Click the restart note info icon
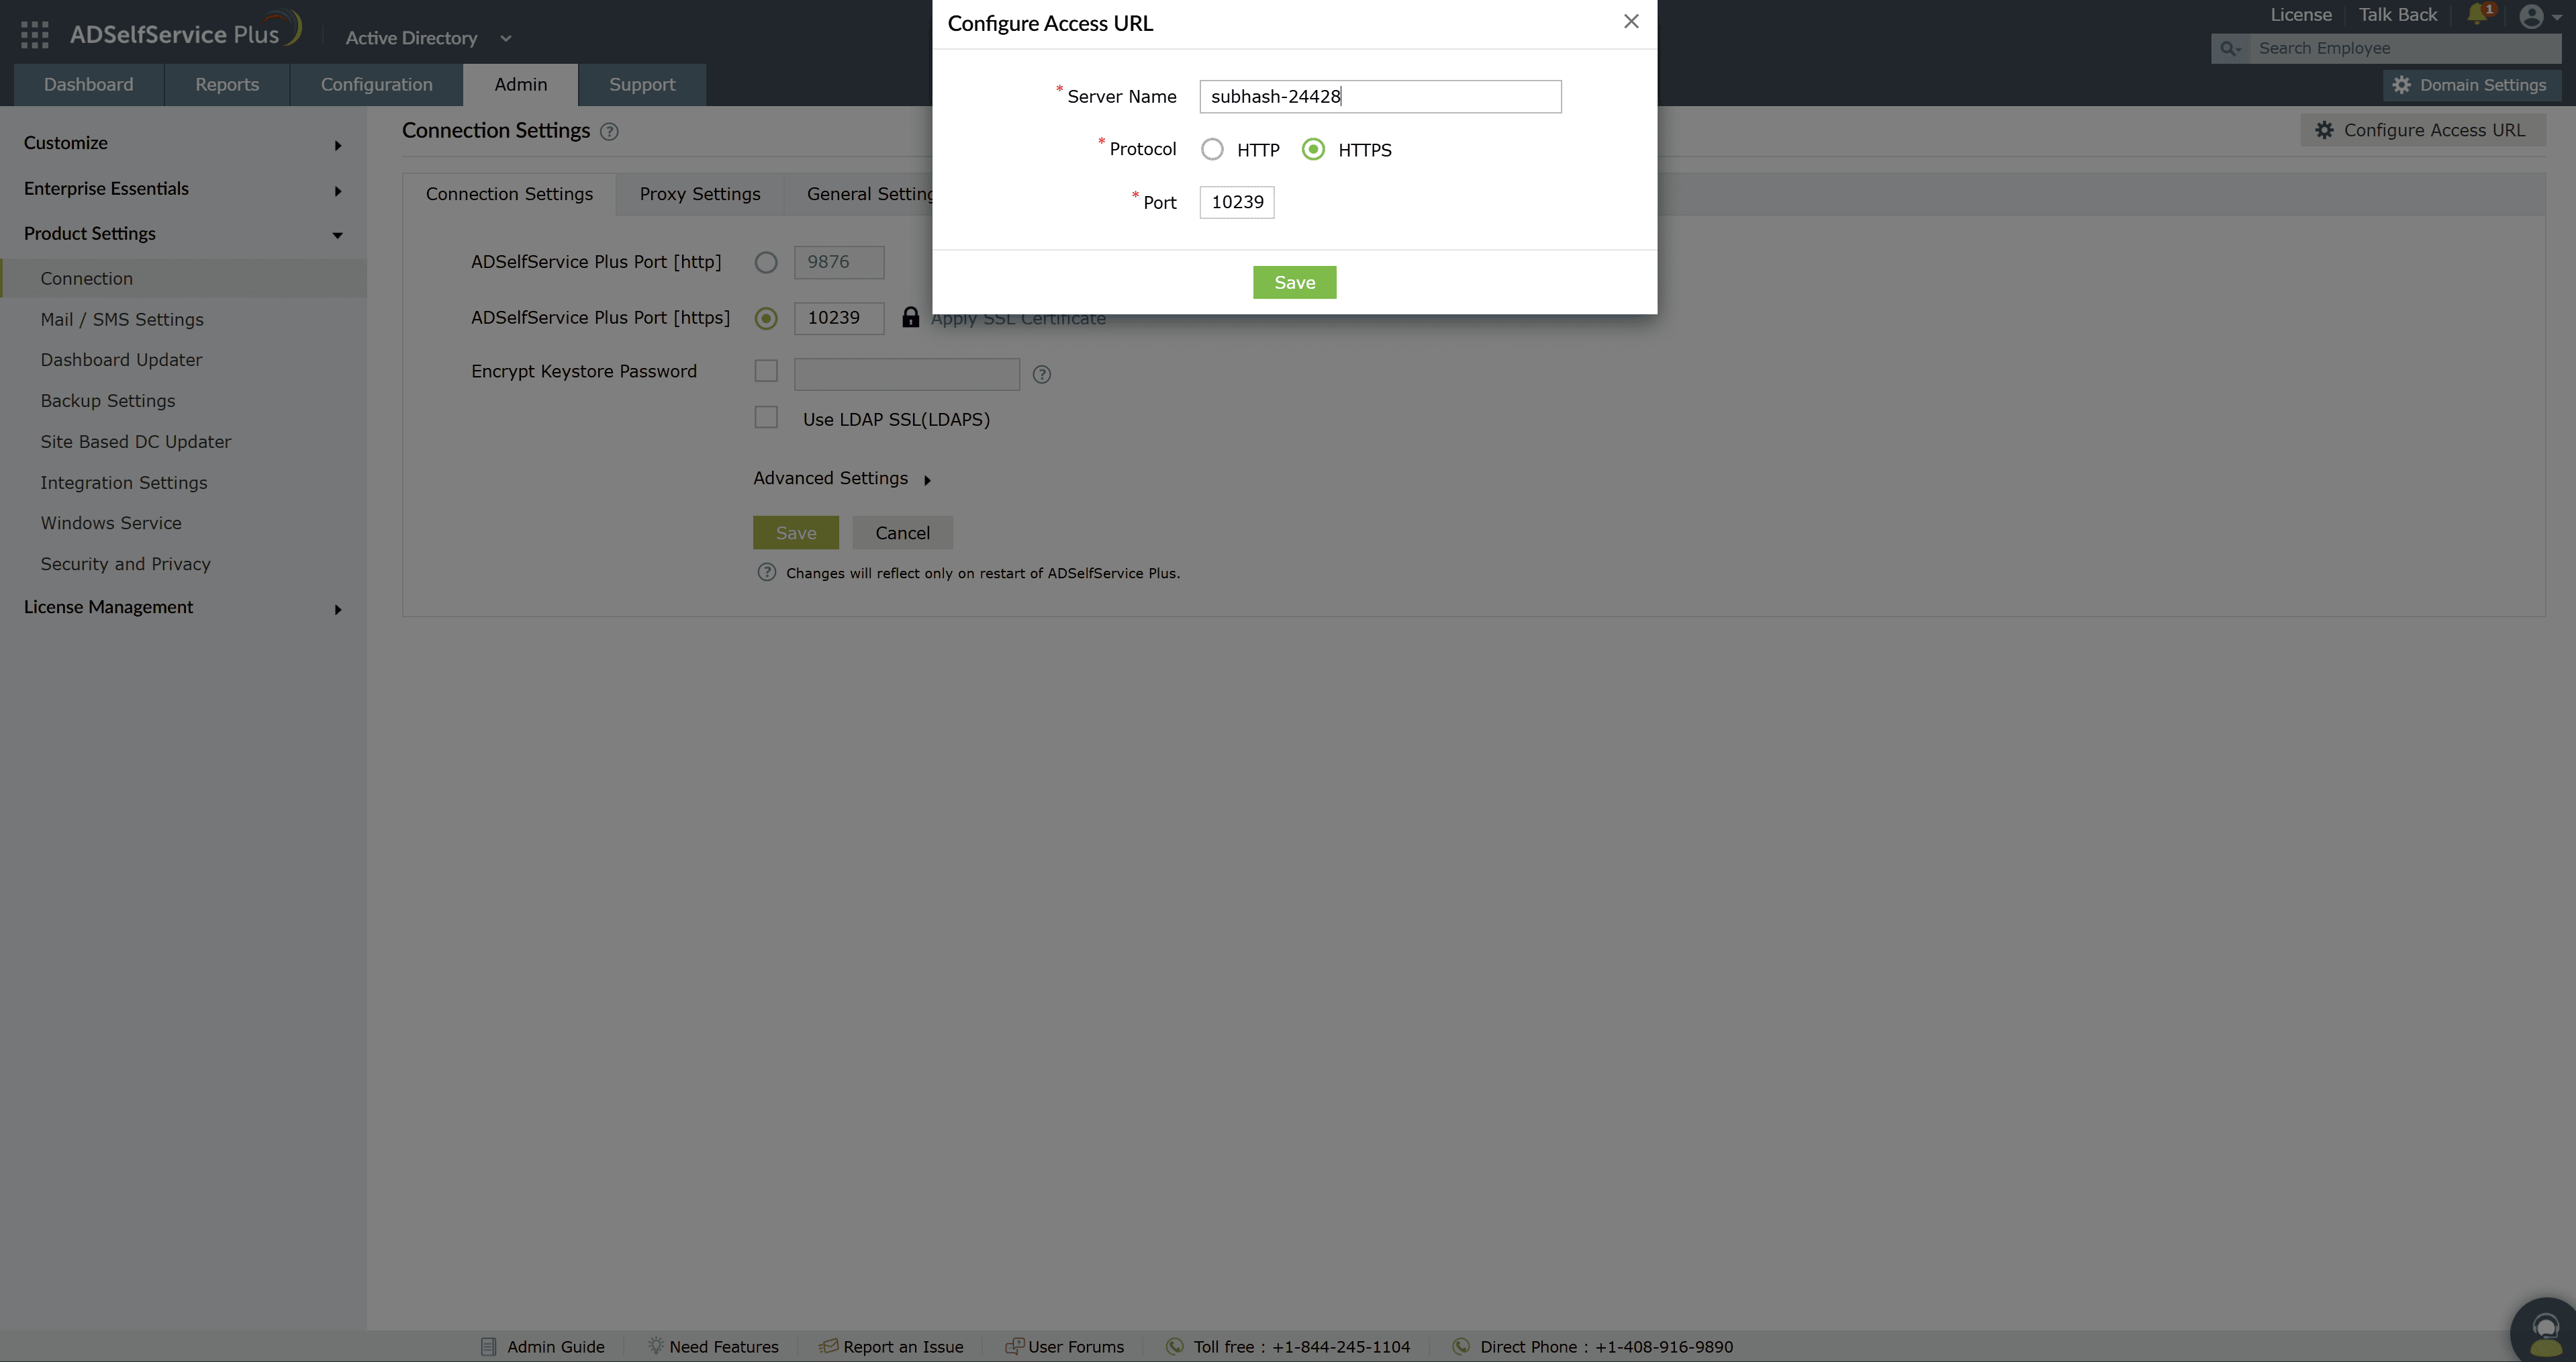The height and width of the screenshot is (1362, 2576). pyautogui.click(x=766, y=572)
